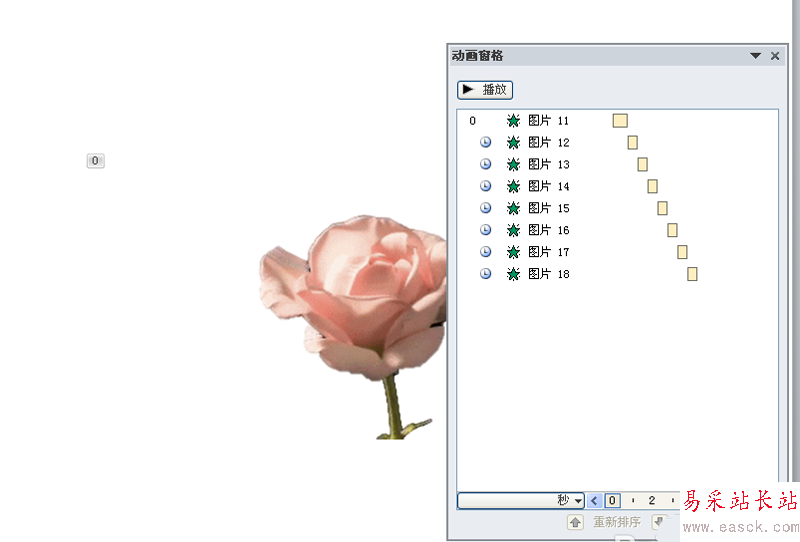Viewport: 800px width, 542px height.
Task: Click the 0 mark on the time ruler
Action: pos(612,501)
